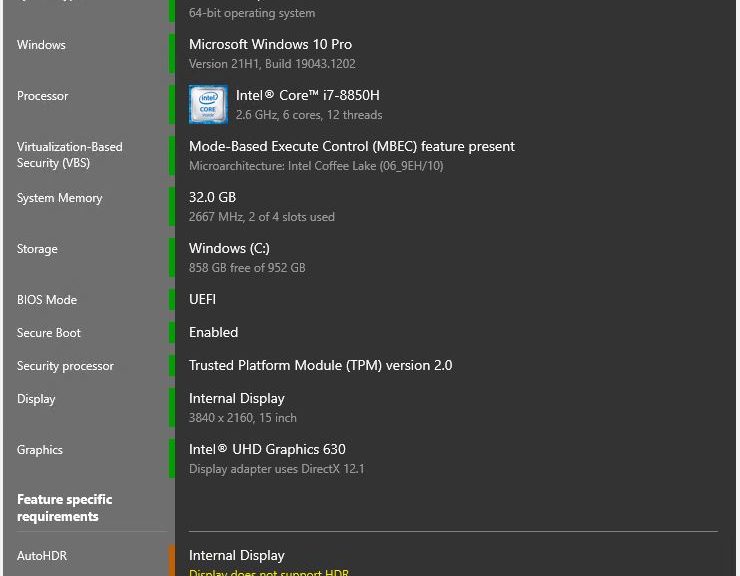Click the System Memory label
The width and height of the screenshot is (740, 576).
click(59, 198)
